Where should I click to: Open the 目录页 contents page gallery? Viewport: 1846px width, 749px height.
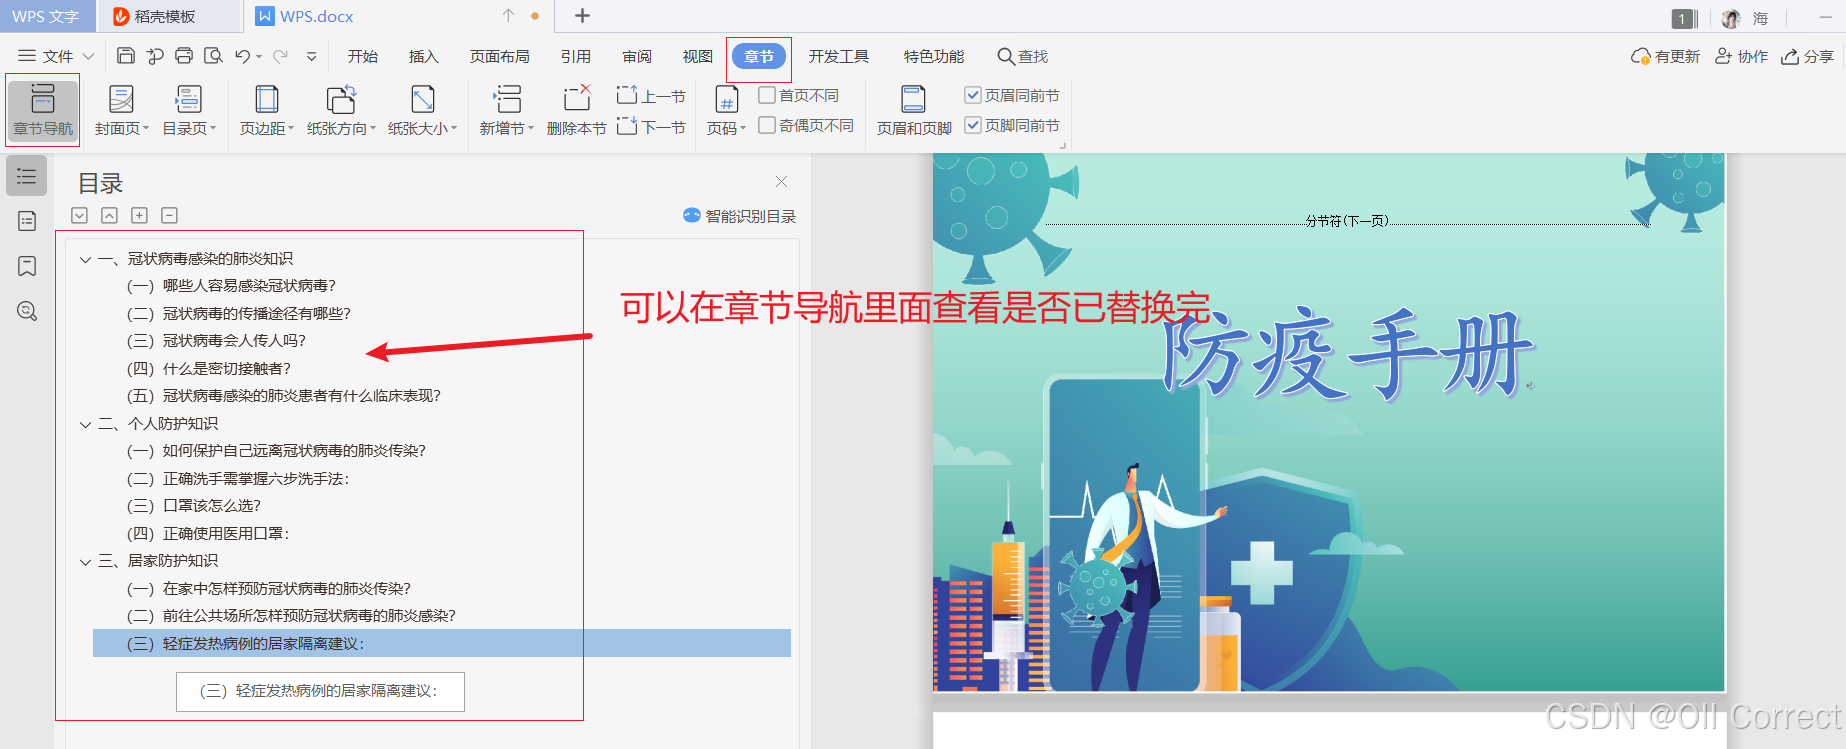point(188,110)
